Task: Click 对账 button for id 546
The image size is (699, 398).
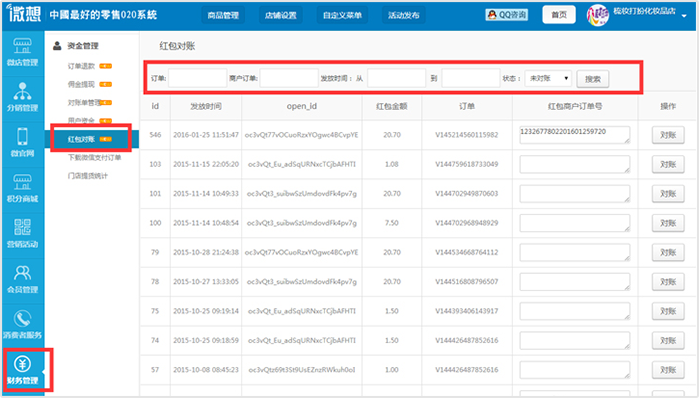Action: [x=668, y=135]
